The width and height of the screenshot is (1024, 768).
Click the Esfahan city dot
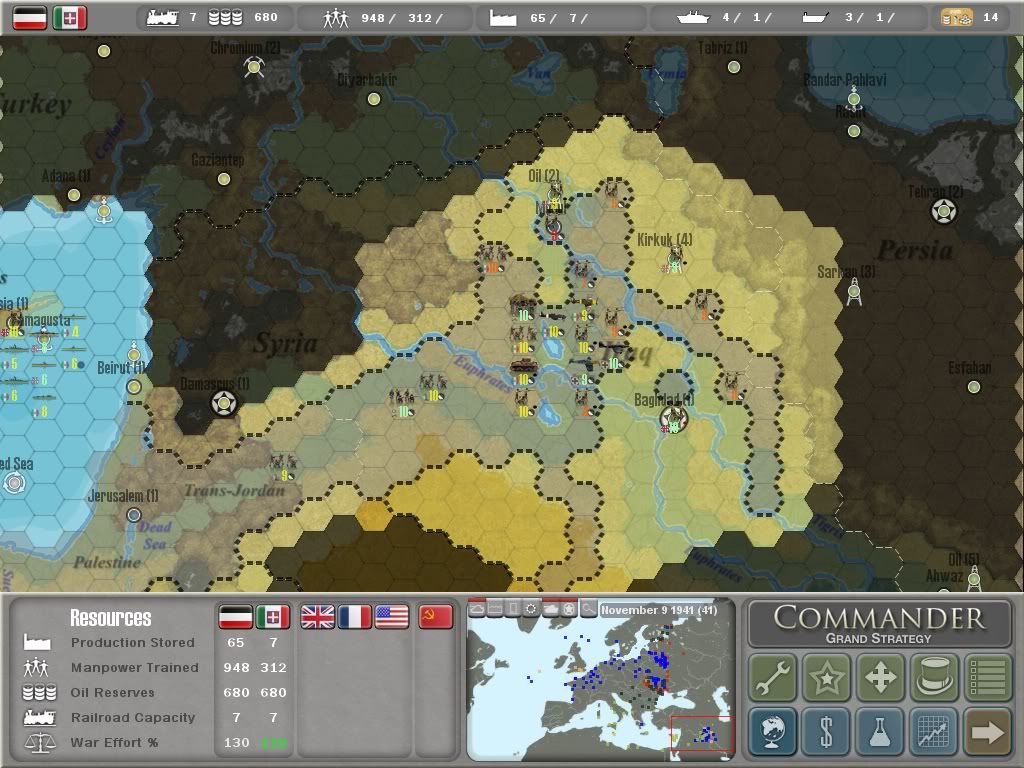click(974, 387)
